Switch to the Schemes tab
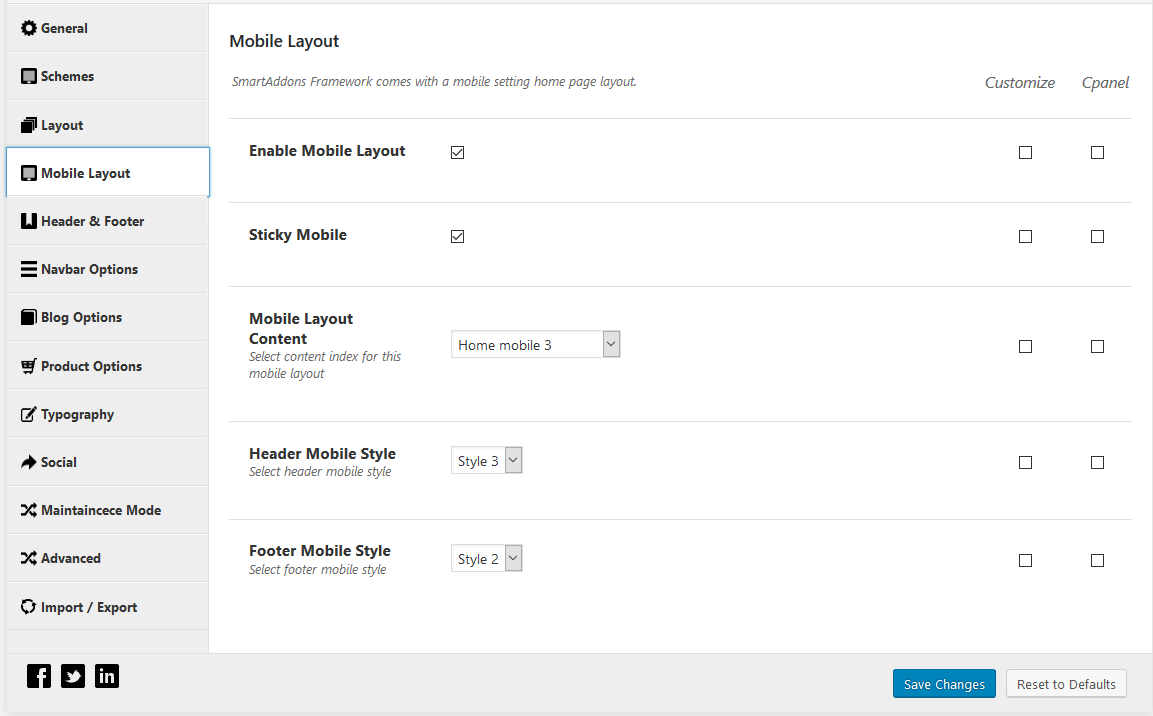The image size is (1153, 716). pos(107,76)
